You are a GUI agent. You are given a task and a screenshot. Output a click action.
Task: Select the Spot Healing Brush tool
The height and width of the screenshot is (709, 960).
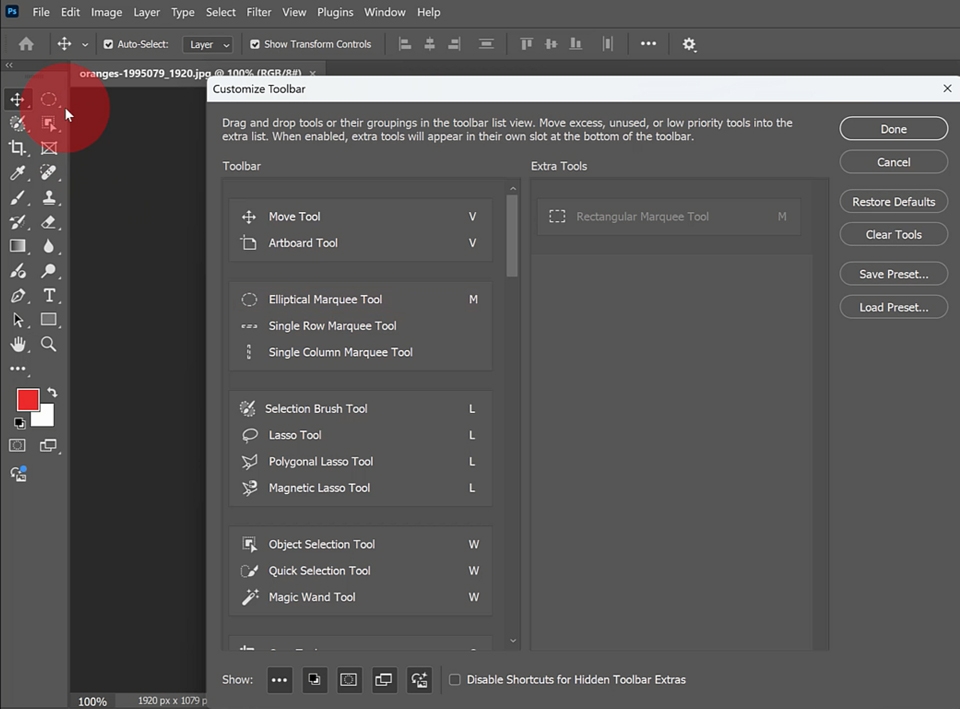[x=48, y=173]
